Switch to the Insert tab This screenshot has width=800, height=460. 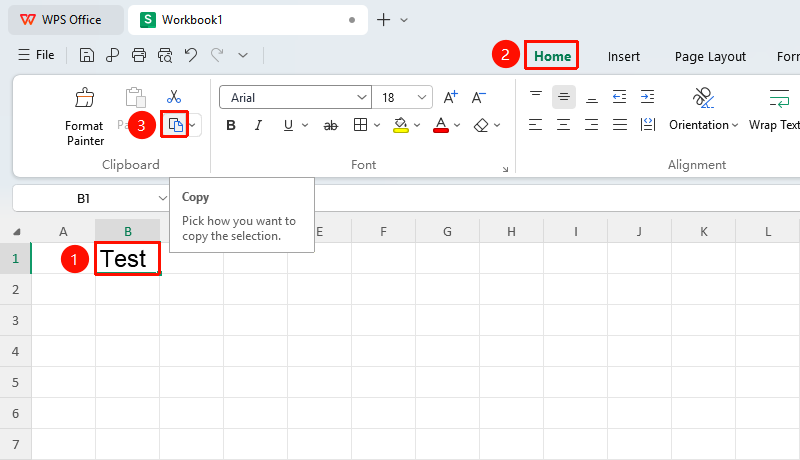click(x=623, y=57)
